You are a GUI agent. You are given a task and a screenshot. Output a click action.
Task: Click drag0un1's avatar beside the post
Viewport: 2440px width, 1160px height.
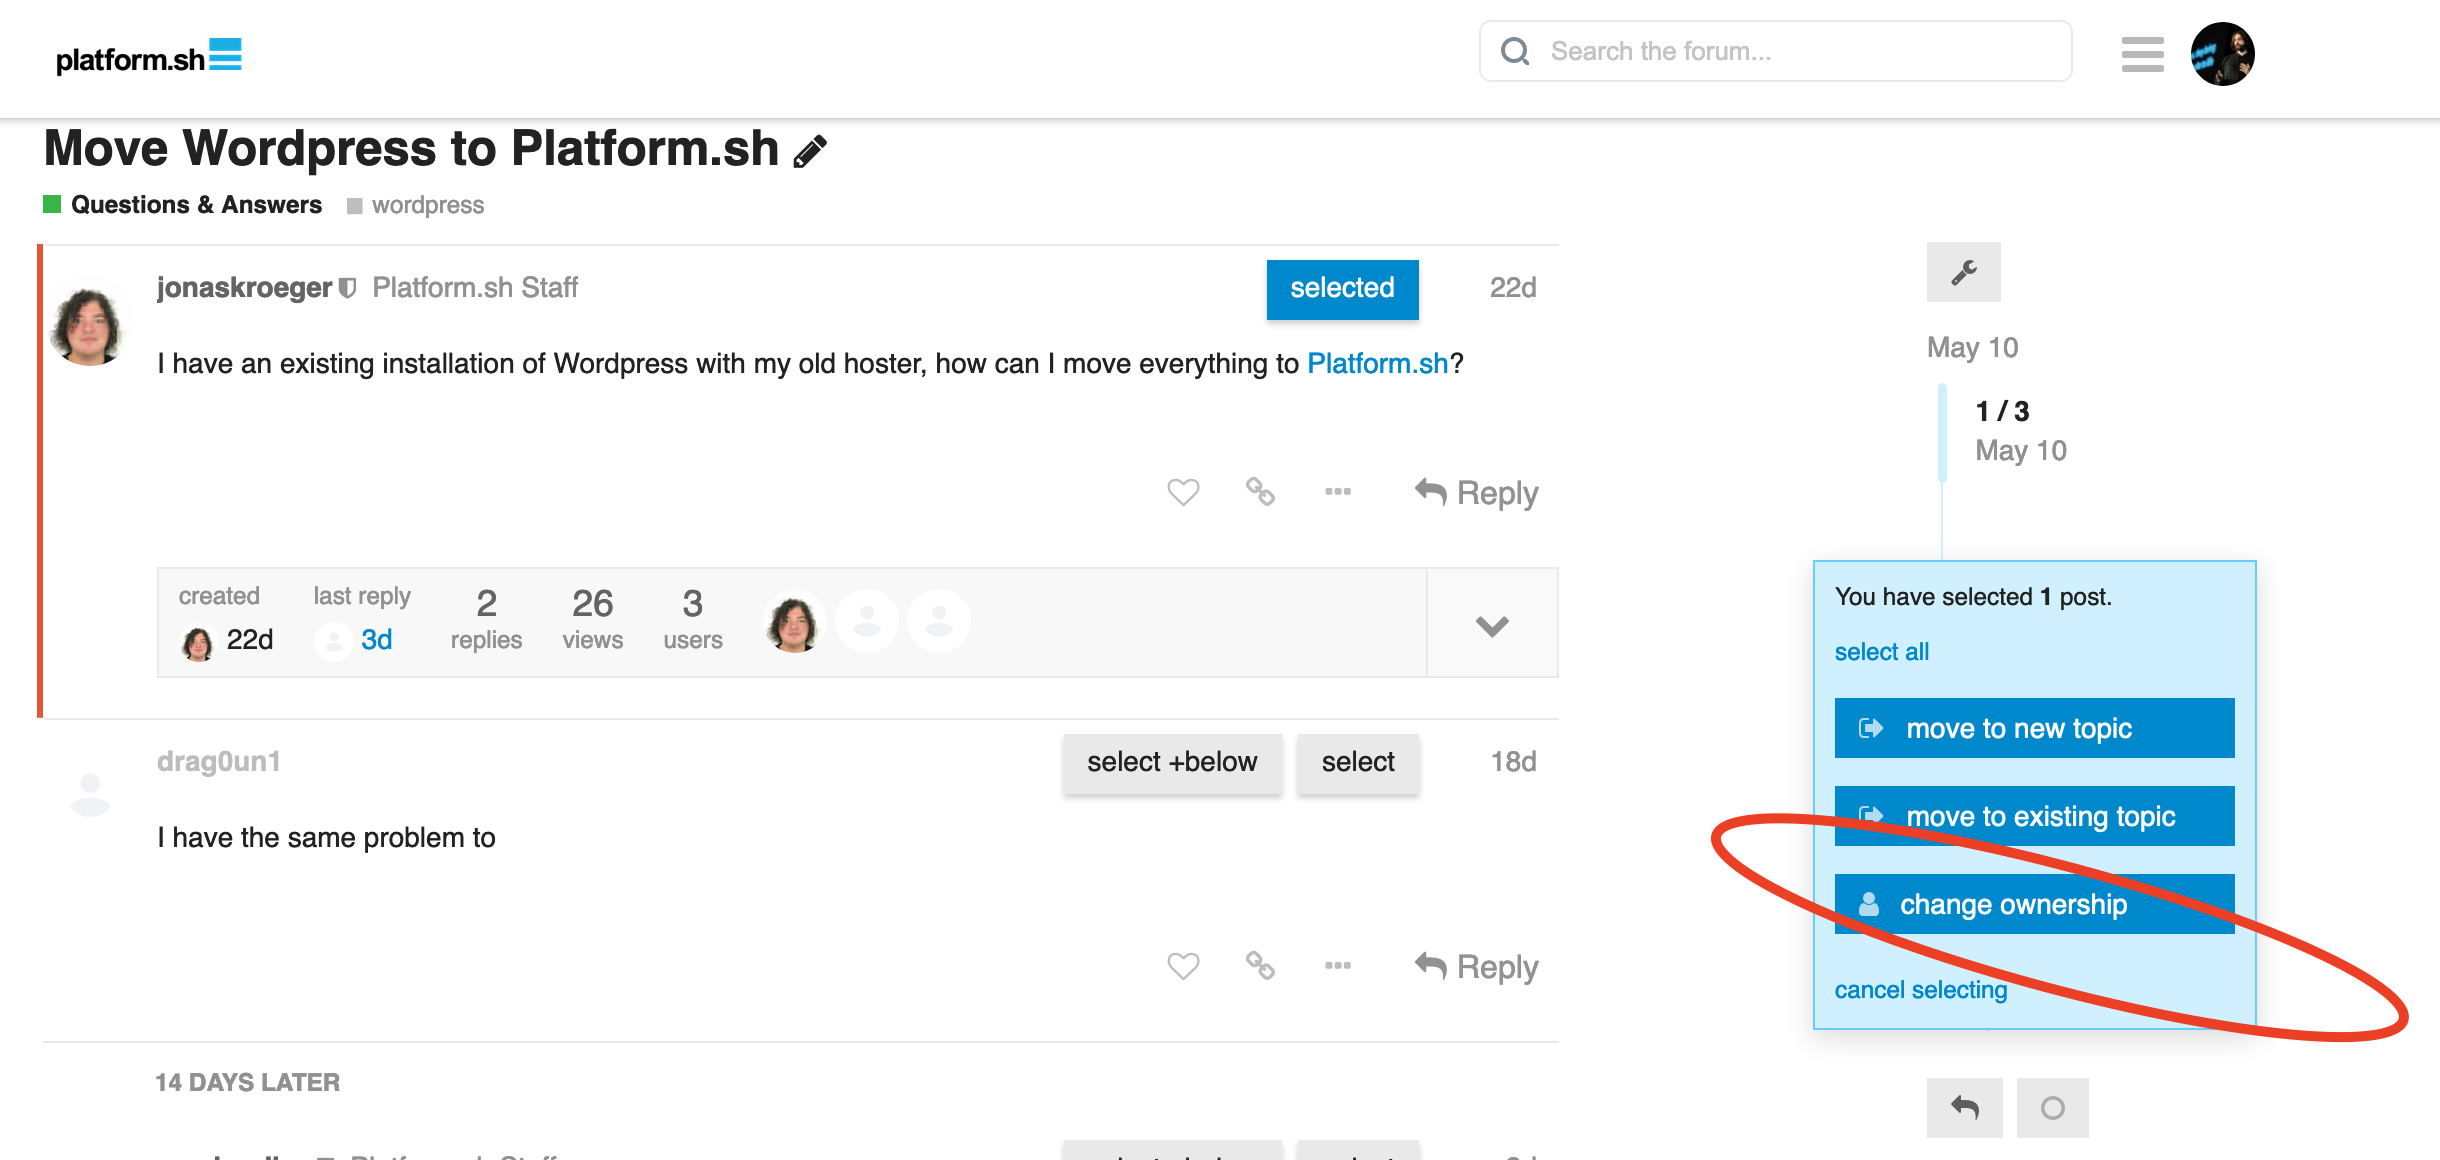(x=90, y=796)
